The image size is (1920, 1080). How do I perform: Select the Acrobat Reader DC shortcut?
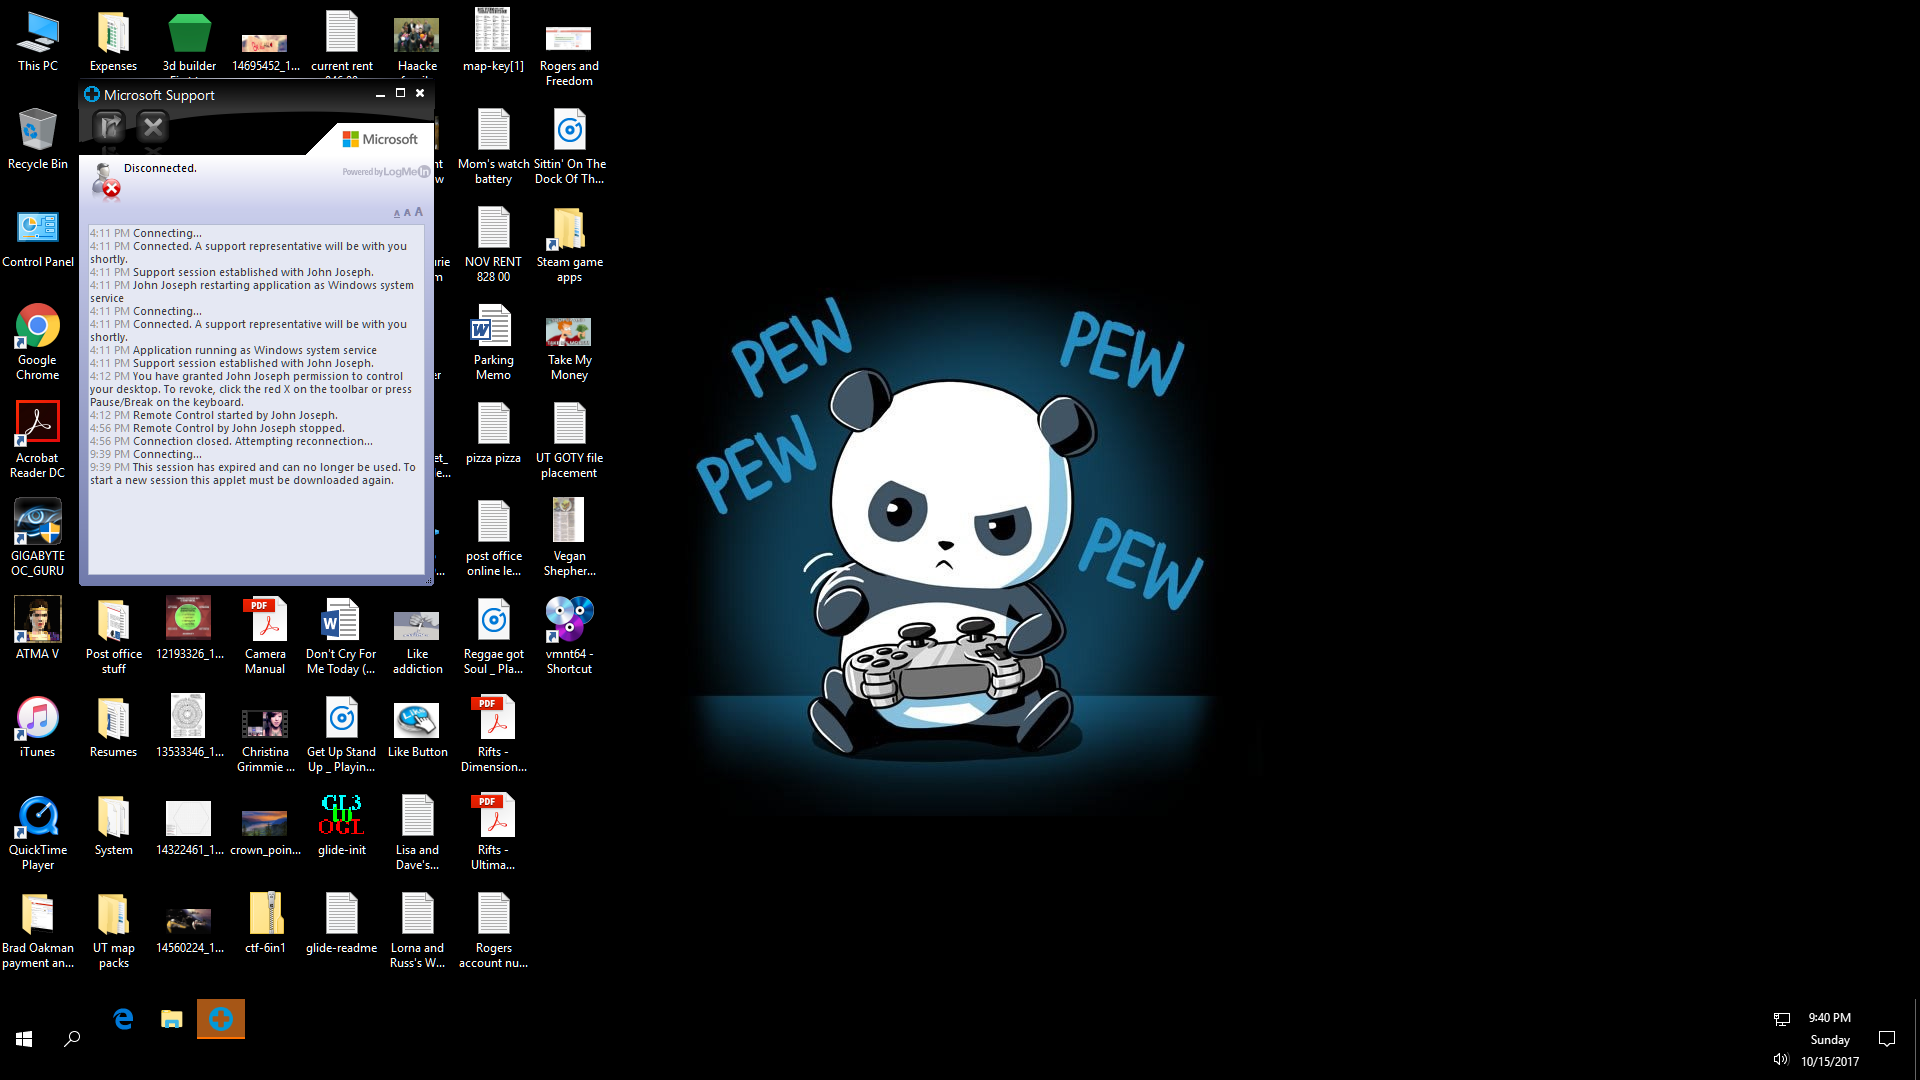(37, 440)
